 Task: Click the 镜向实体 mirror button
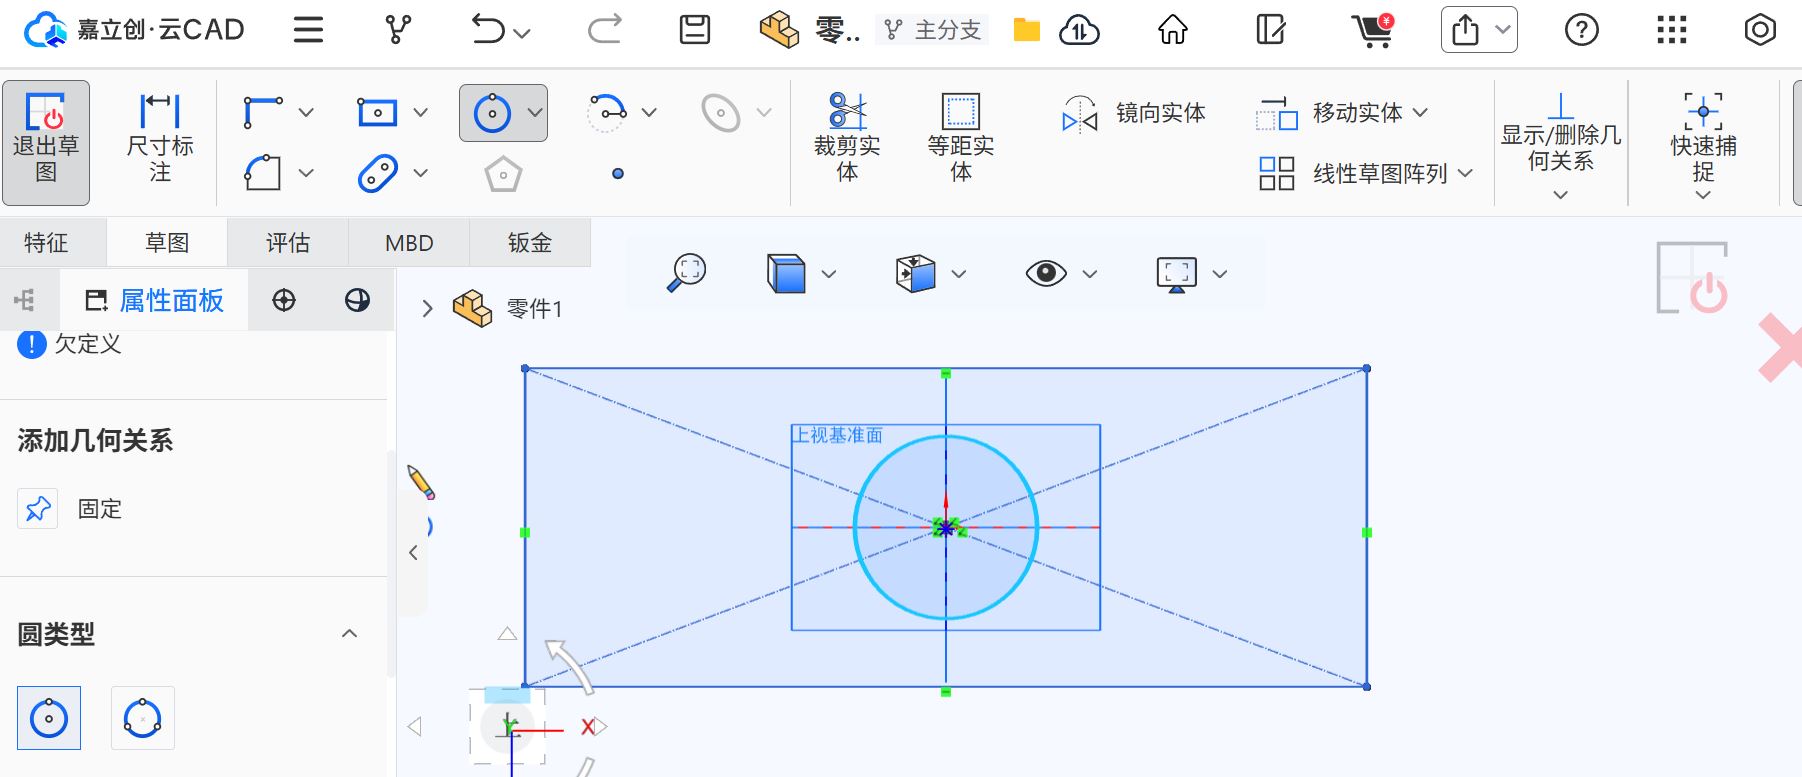click(x=1134, y=114)
